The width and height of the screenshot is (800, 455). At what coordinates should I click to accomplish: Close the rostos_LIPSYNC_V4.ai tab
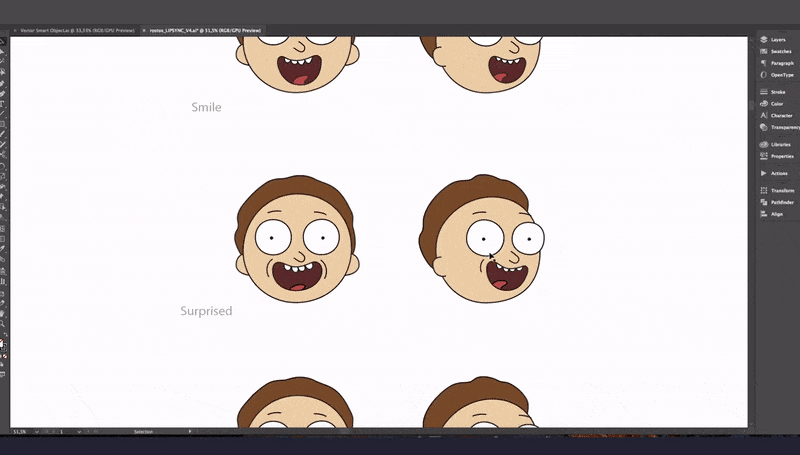click(144, 31)
